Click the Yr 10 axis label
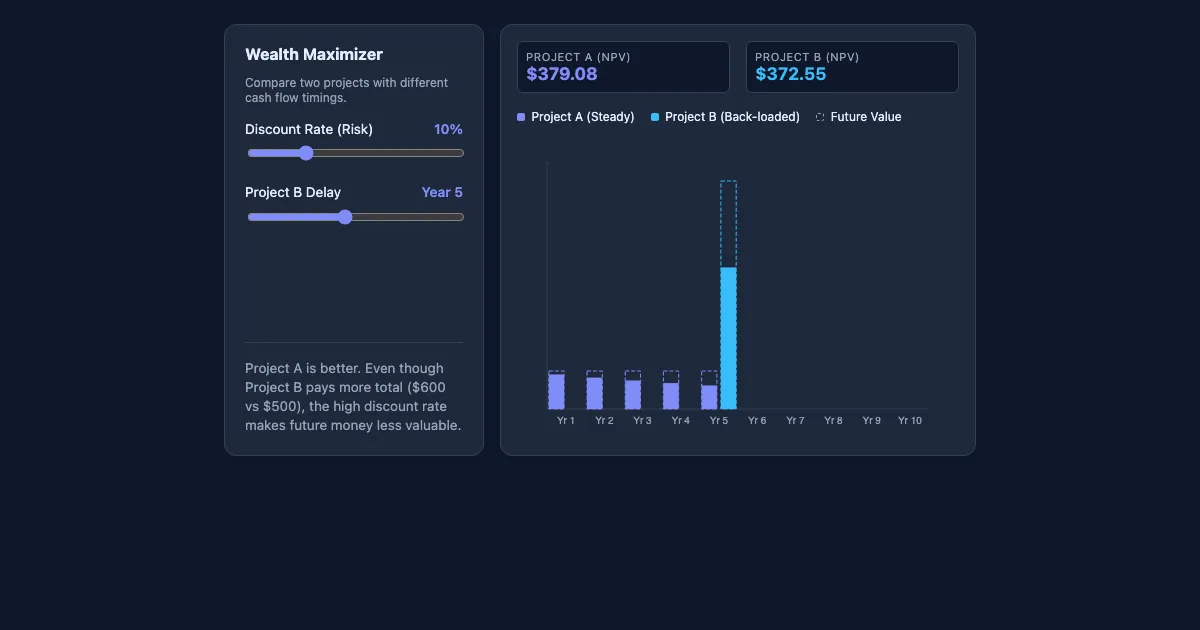This screenshot has width=1200, height=630. [x=910, y=421]
